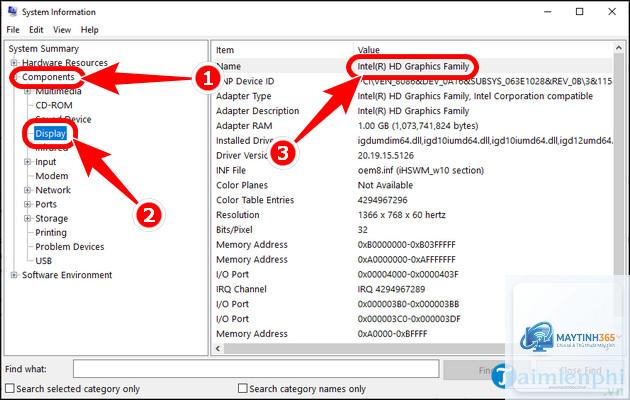Viewport: 630px width, 400px height.
Task: Click the 1.00 GB adapter RAM value
Action: click(418, 126)
